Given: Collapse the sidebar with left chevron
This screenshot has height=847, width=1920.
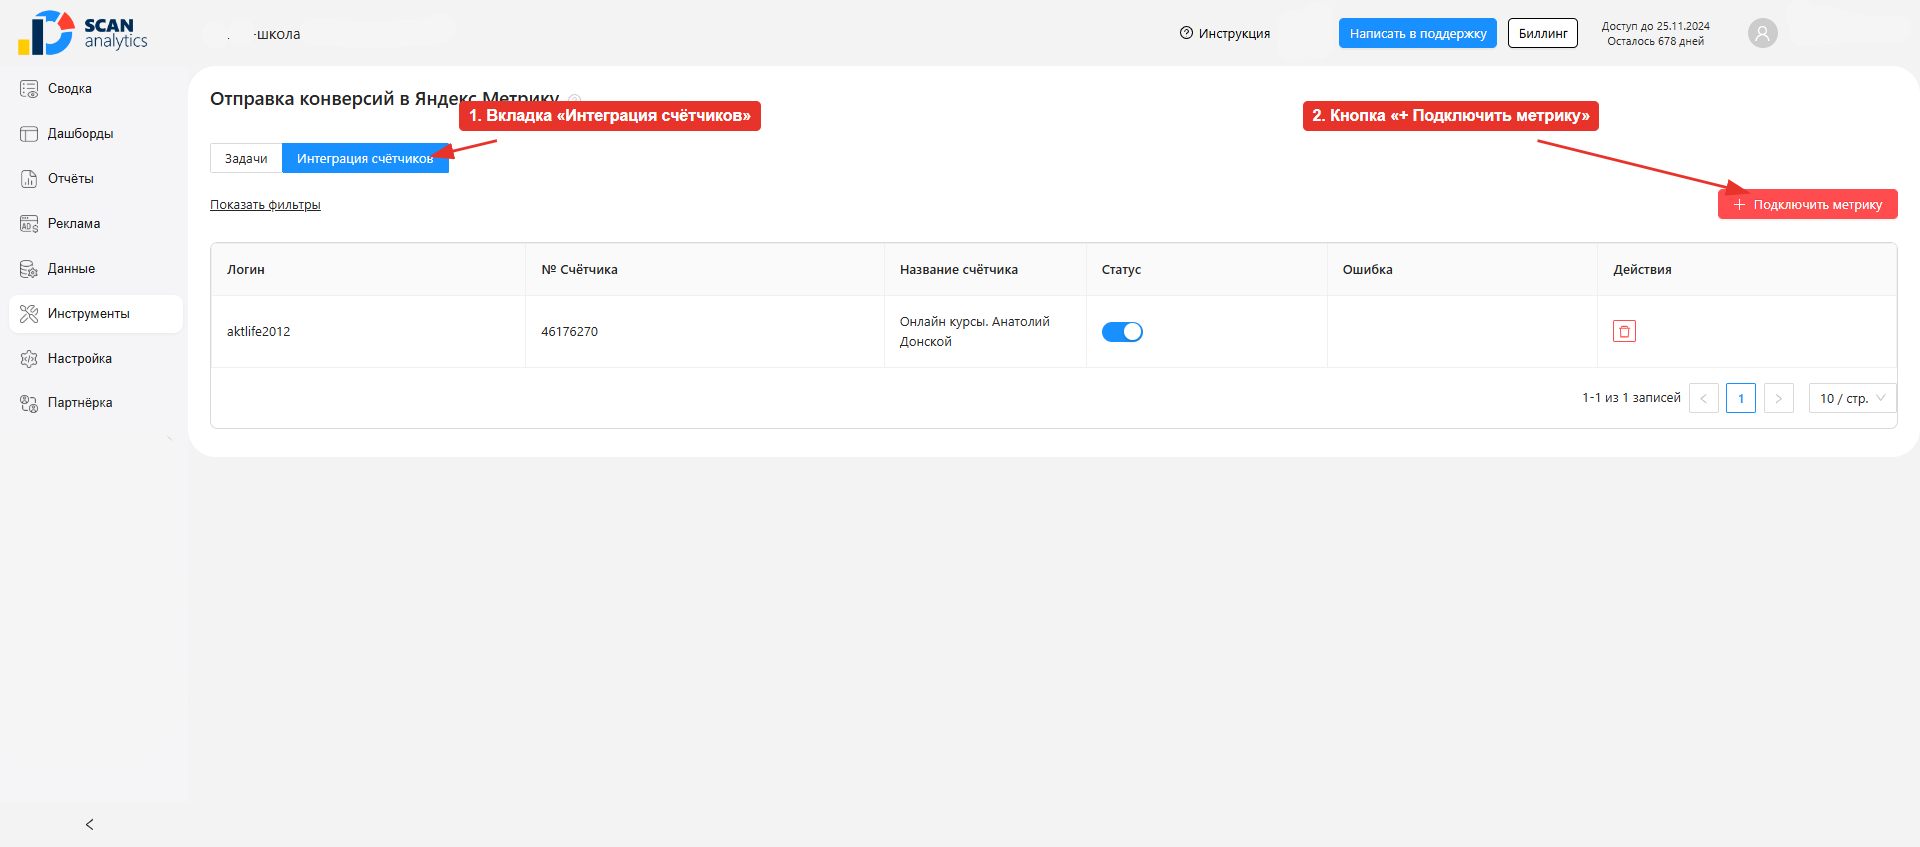Looking at the screenshot, I should (90, 824).
